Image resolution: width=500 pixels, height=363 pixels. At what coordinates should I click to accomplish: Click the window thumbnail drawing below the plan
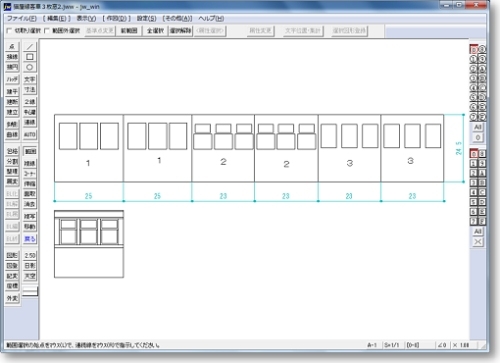(x=89, y=244)
